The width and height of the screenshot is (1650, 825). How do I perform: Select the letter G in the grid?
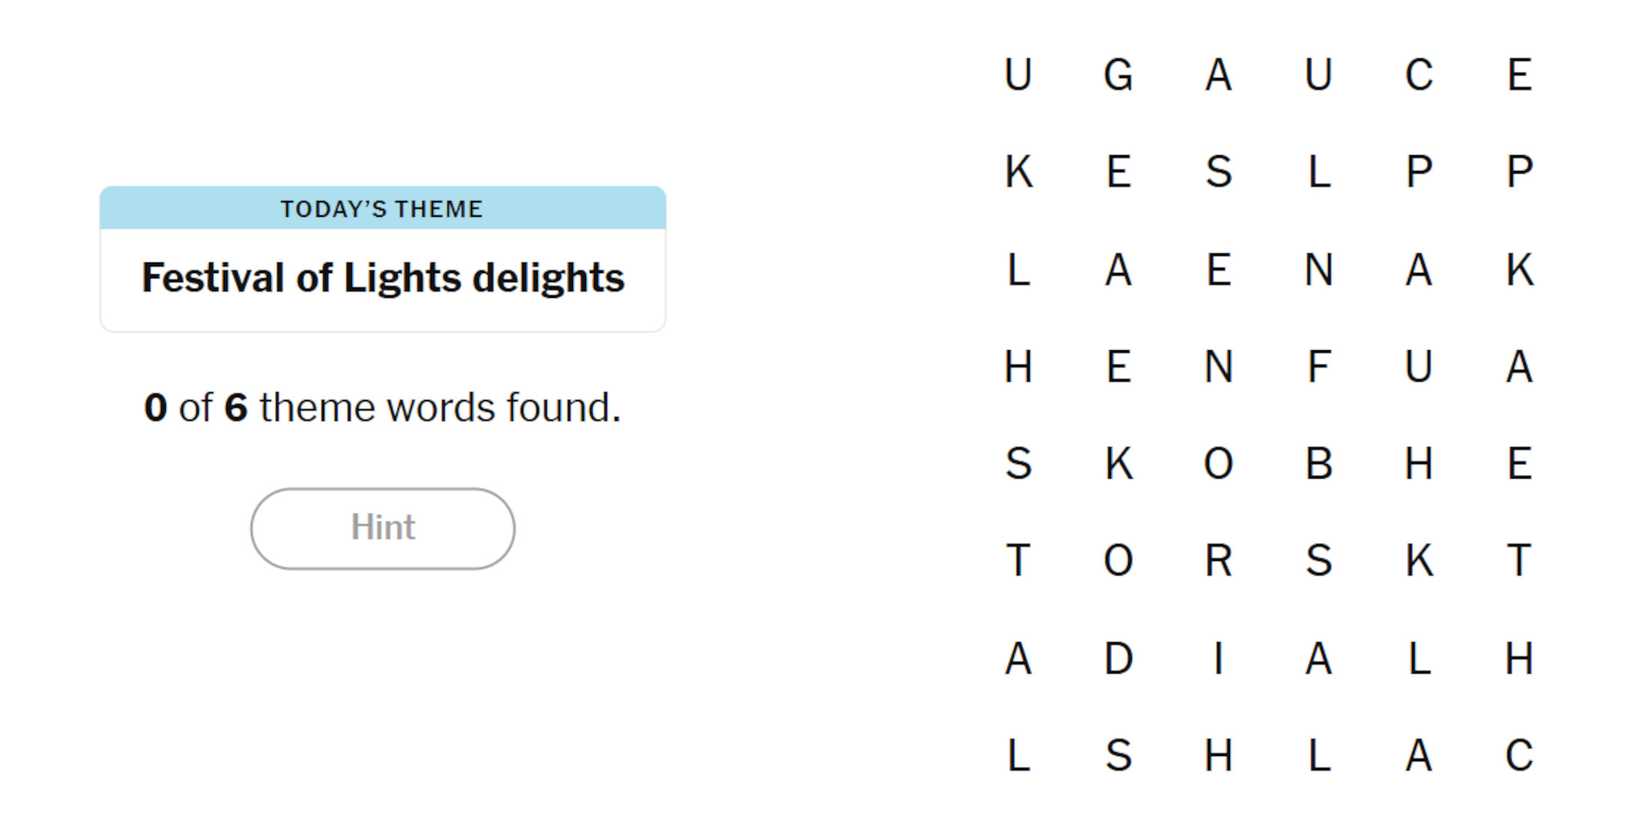(x=1118, y=75)
